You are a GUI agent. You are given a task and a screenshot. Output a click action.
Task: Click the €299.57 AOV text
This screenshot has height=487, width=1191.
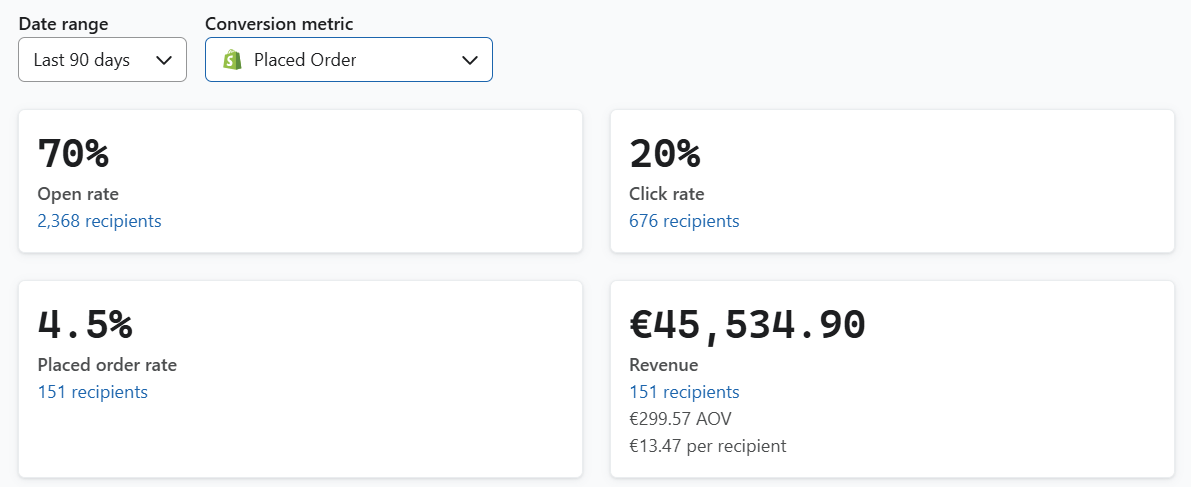(681, 419)
